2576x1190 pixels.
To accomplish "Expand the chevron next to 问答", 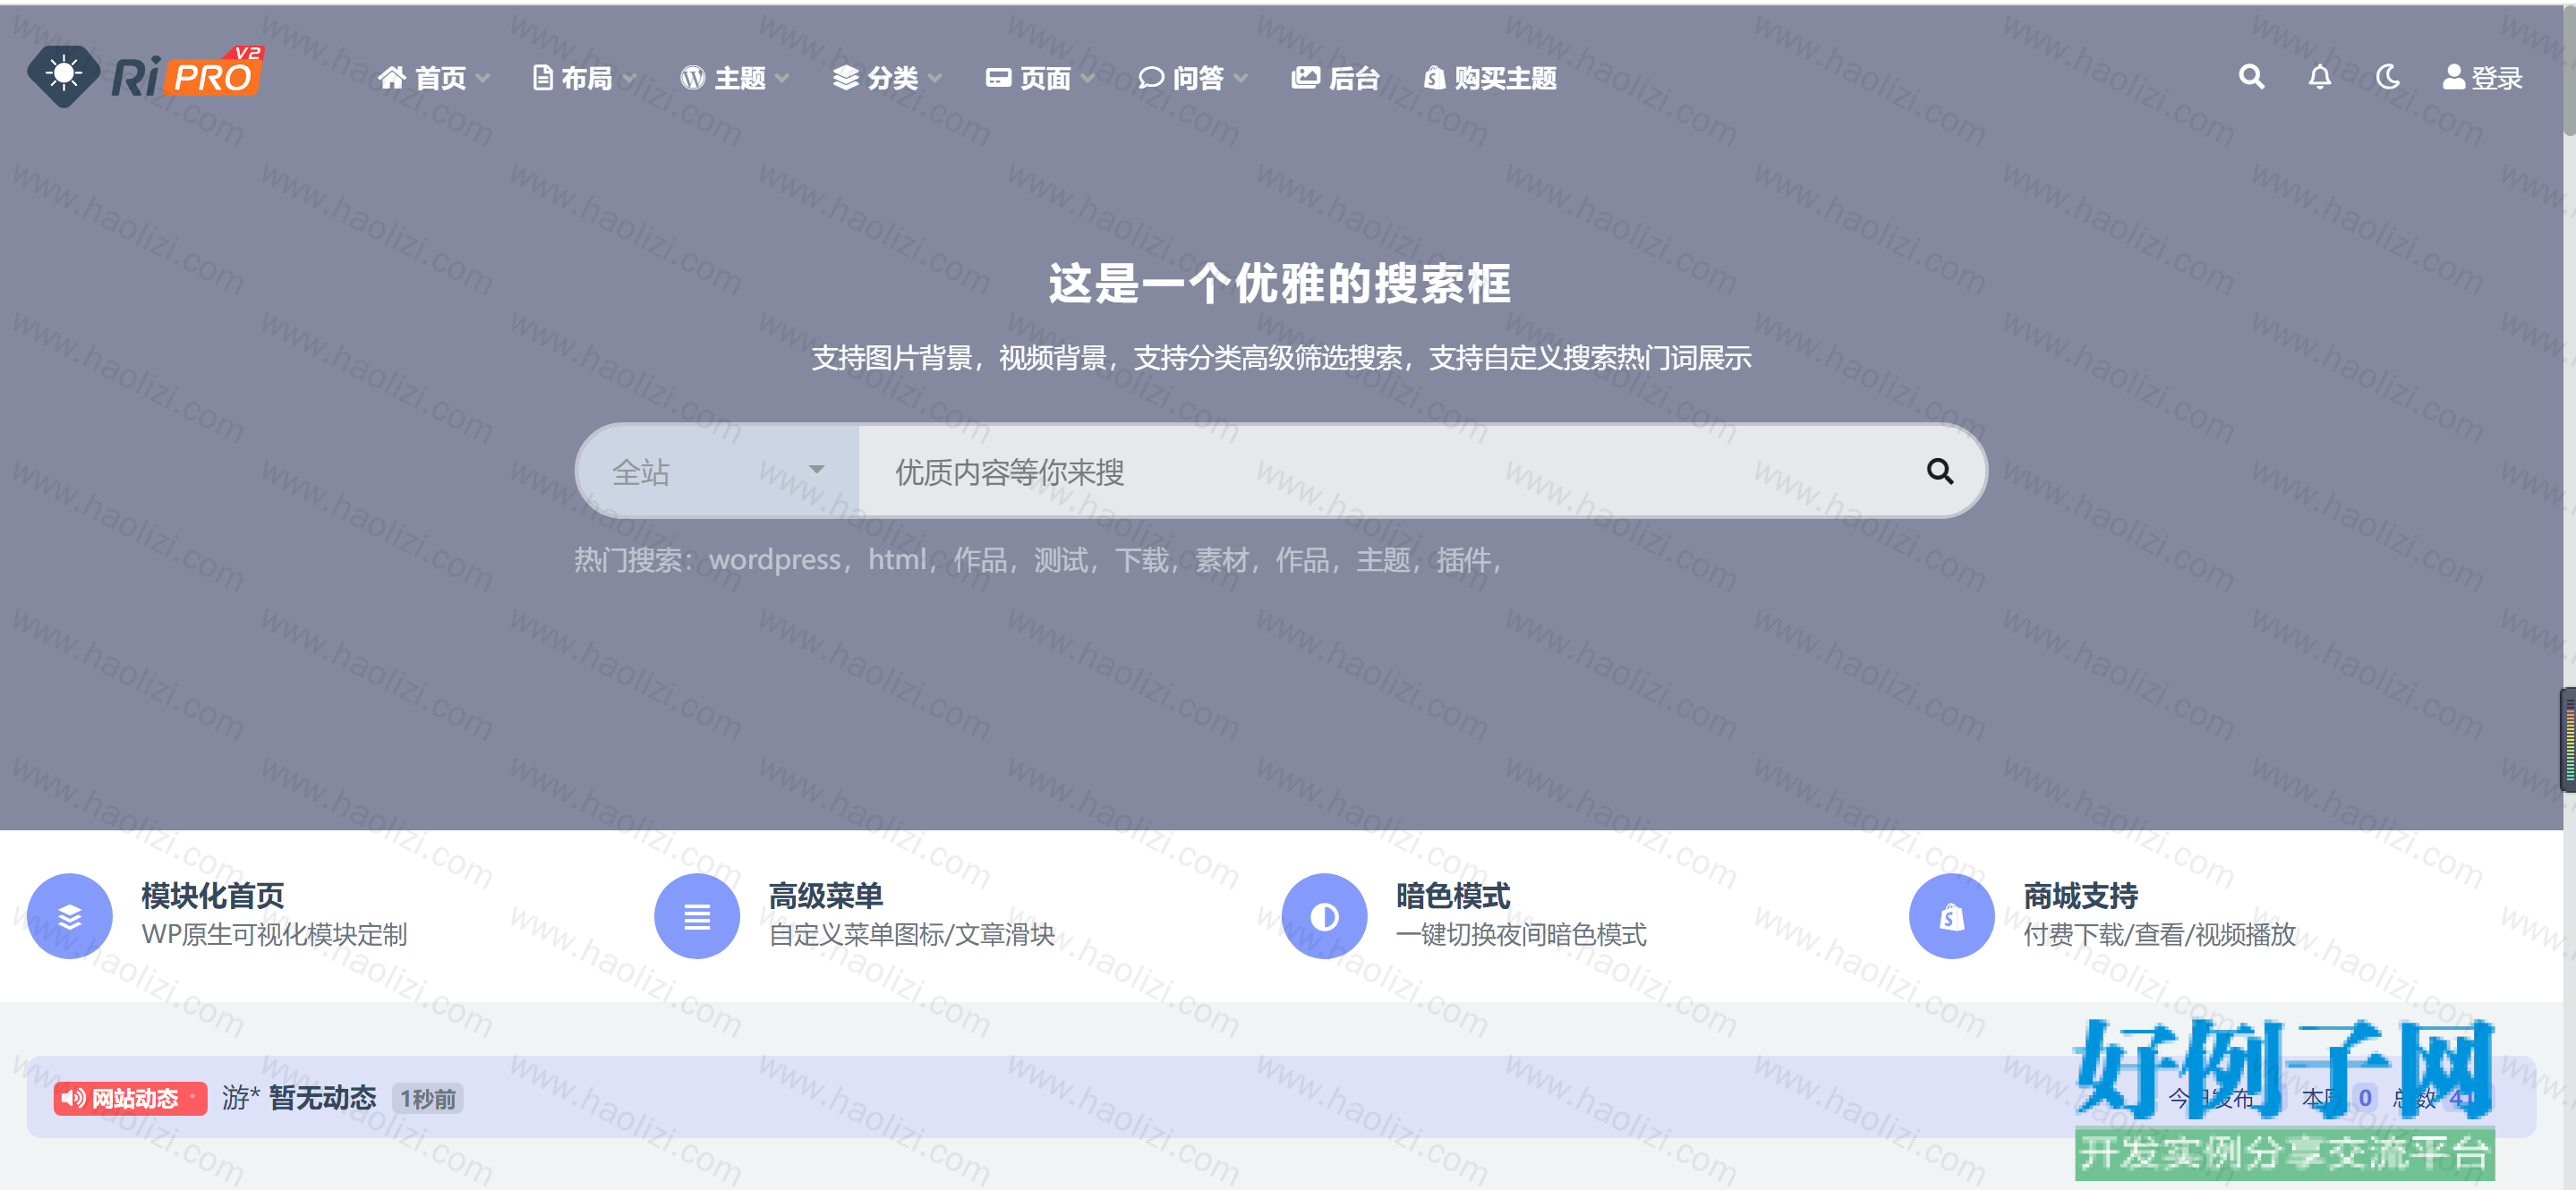I will coord(1240,78).
